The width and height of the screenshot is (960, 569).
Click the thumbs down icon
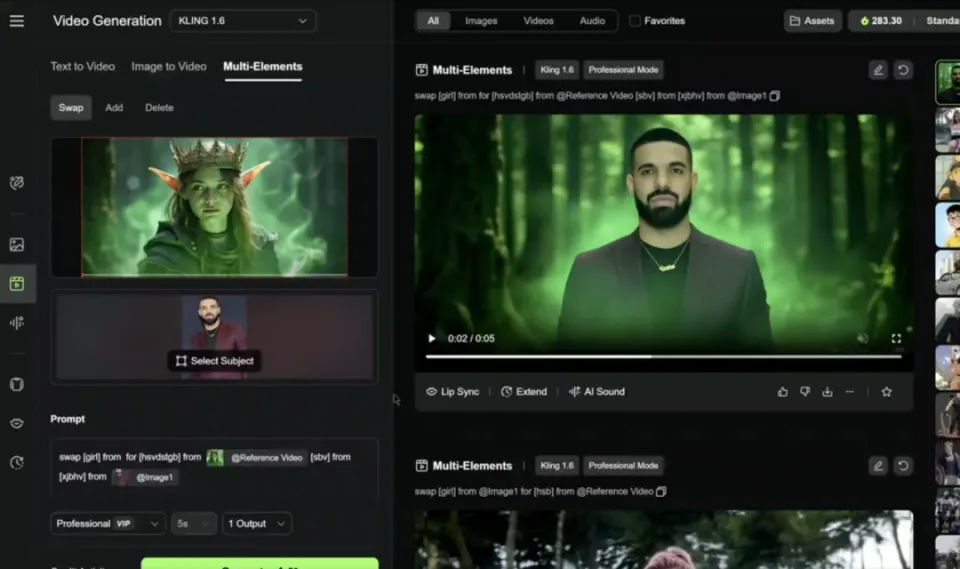coord(805,392)
